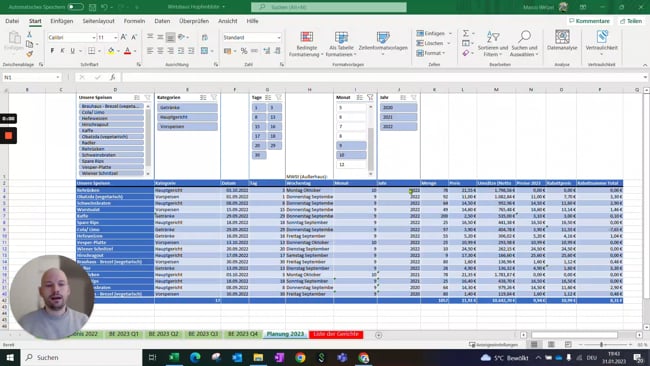Switch to the Ansicht ribbon tab
This screenshot has height=366, width=650.
pos(228,21)
